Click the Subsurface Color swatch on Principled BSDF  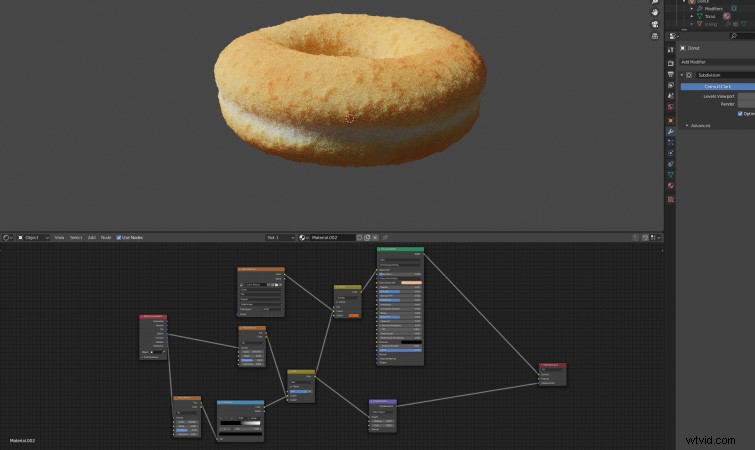(x=411, y=283)
